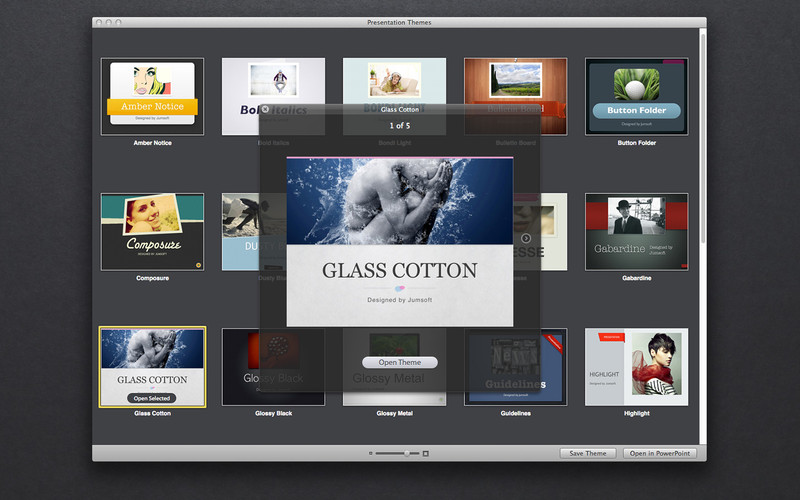Close the Glass Cotton preview overlay
This screenshot has width=800, height=500.
point(265,109)
